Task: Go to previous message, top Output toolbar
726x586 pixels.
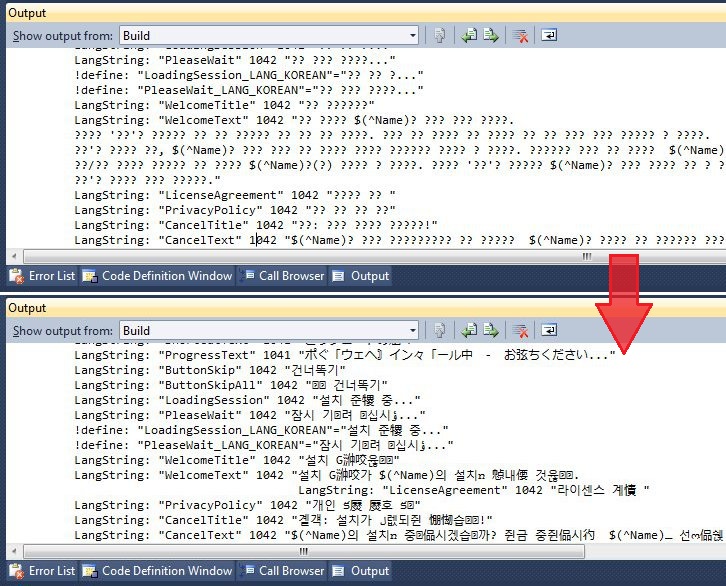Action: [x=469, y=35]
